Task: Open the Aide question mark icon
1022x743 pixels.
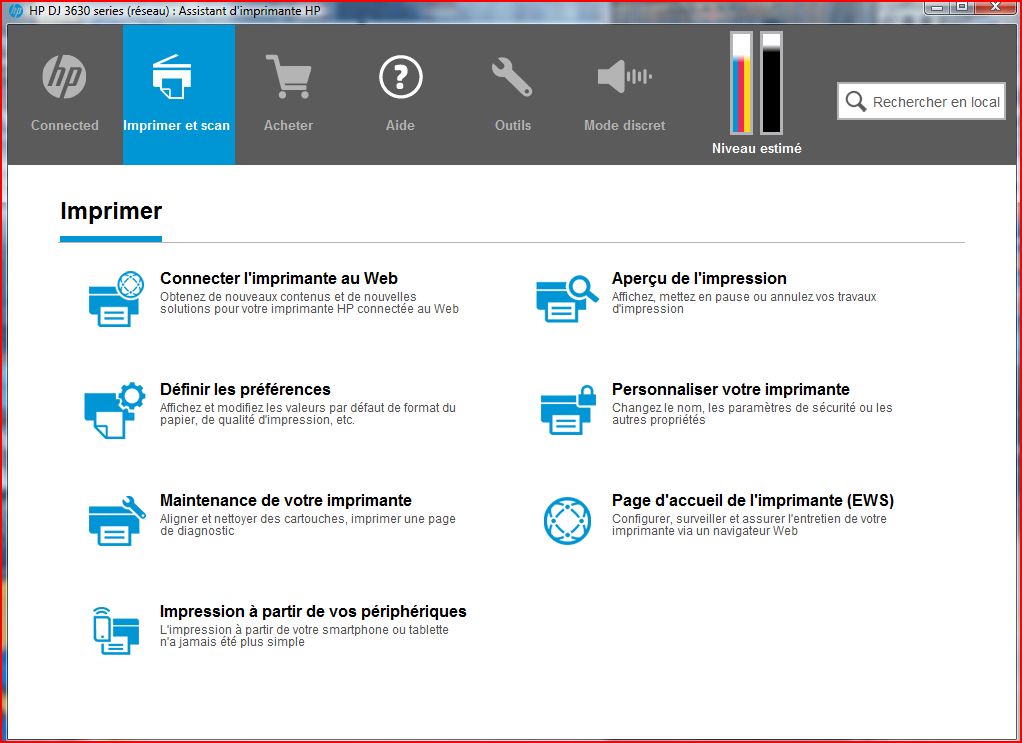Action: (x=401, y=77)
